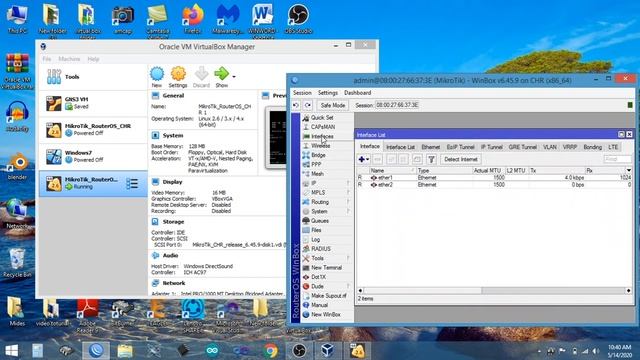The image size is (640, 360).
Task: Open the Show button dropdown arrow in VirtualBox
Action: click(x=234, y=76)
